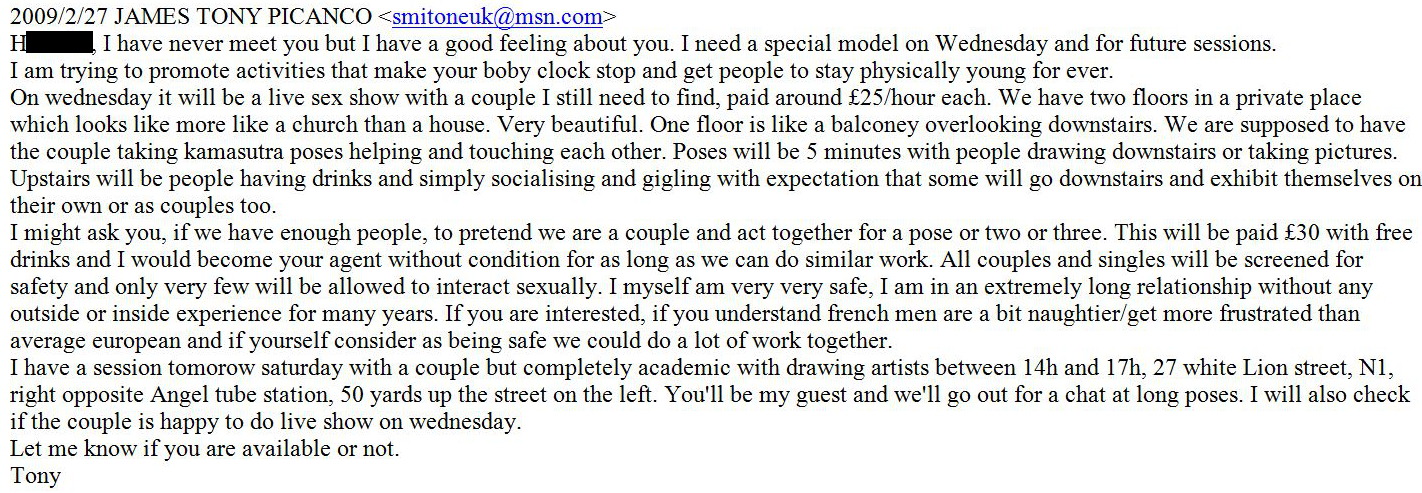Click the line 'Let me know if you are available or not.'
Viewport: 1422px width, 493px height.
point(204,448)
